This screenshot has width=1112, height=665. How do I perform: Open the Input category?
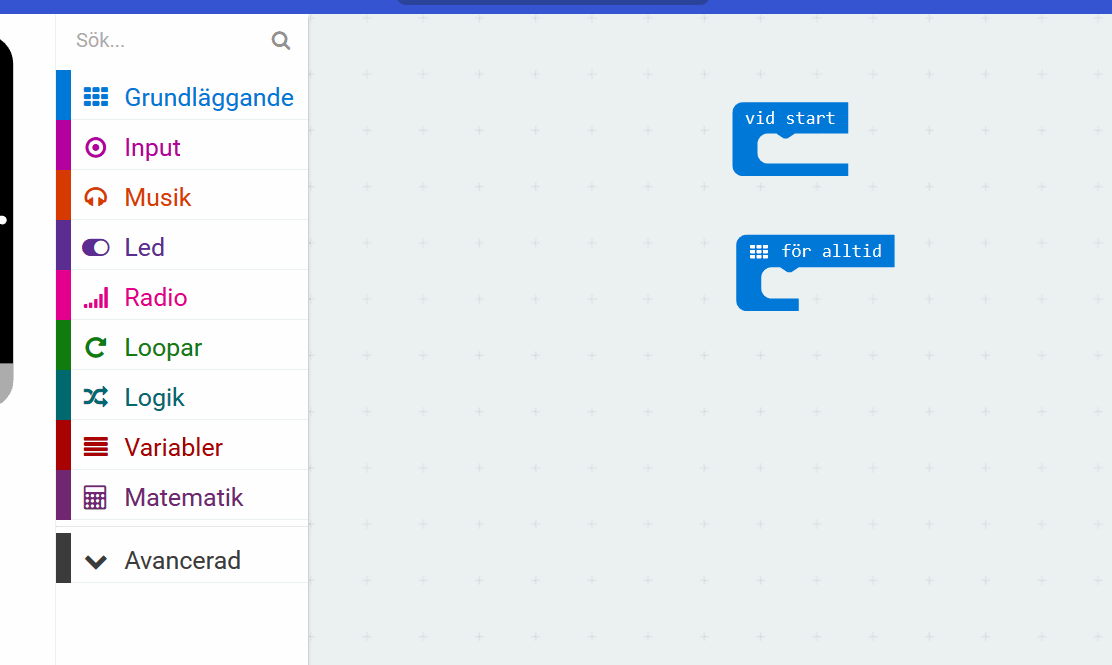[x=182, y=146]
